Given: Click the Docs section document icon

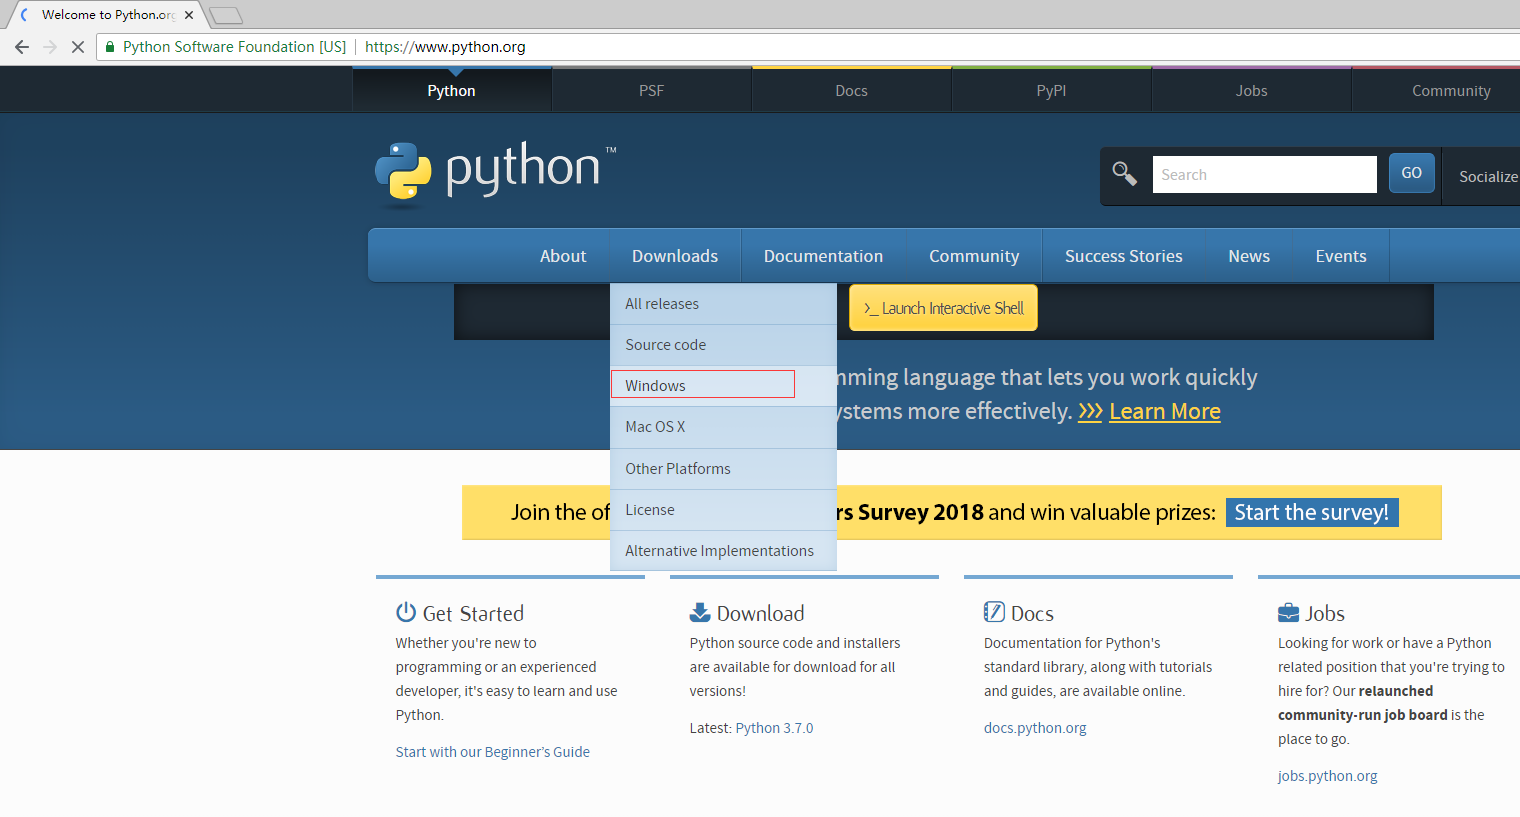Looking at the screenshot, I should [994, 612].
